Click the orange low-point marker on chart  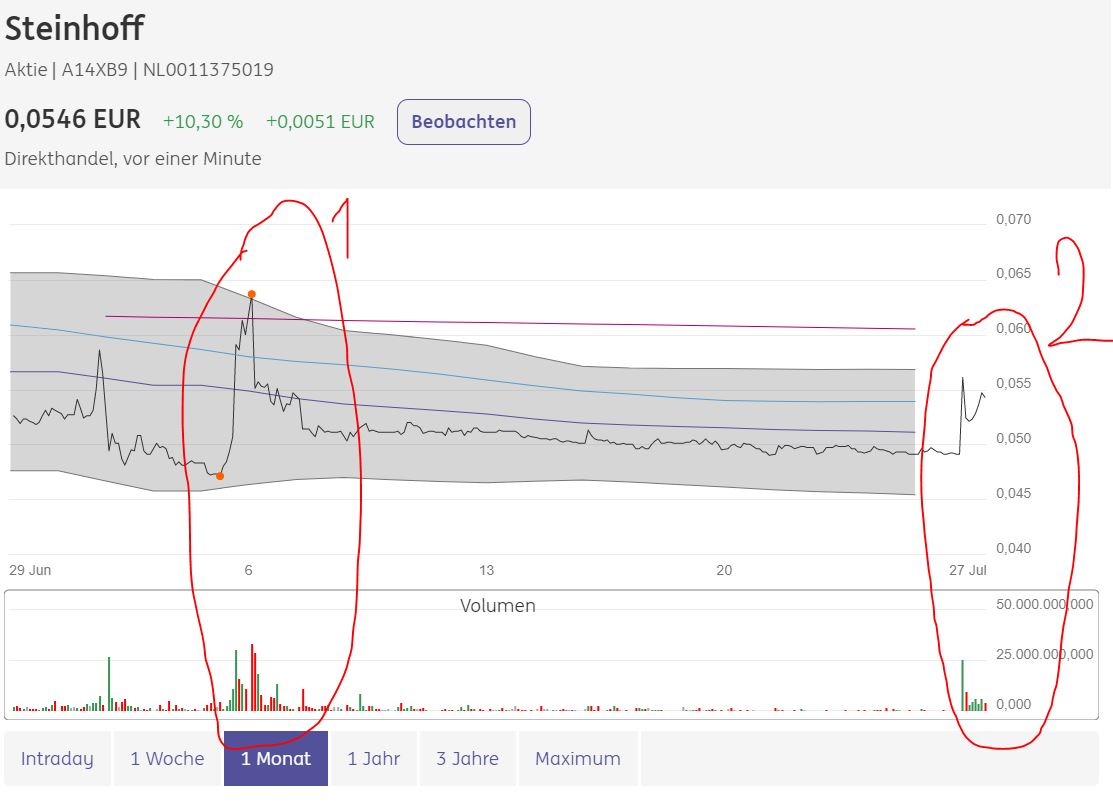(220, 476)
